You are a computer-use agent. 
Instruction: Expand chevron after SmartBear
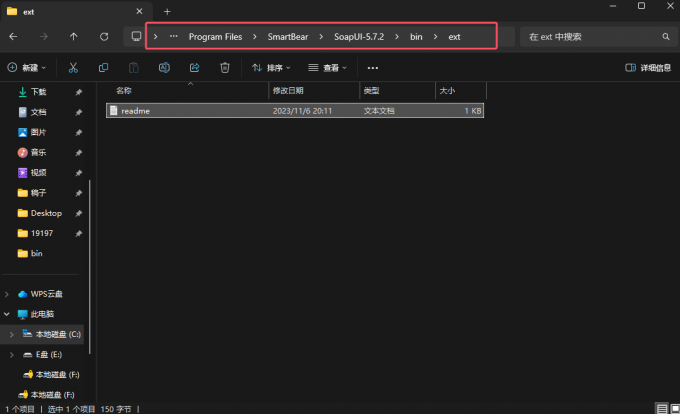tap(321, 37)
